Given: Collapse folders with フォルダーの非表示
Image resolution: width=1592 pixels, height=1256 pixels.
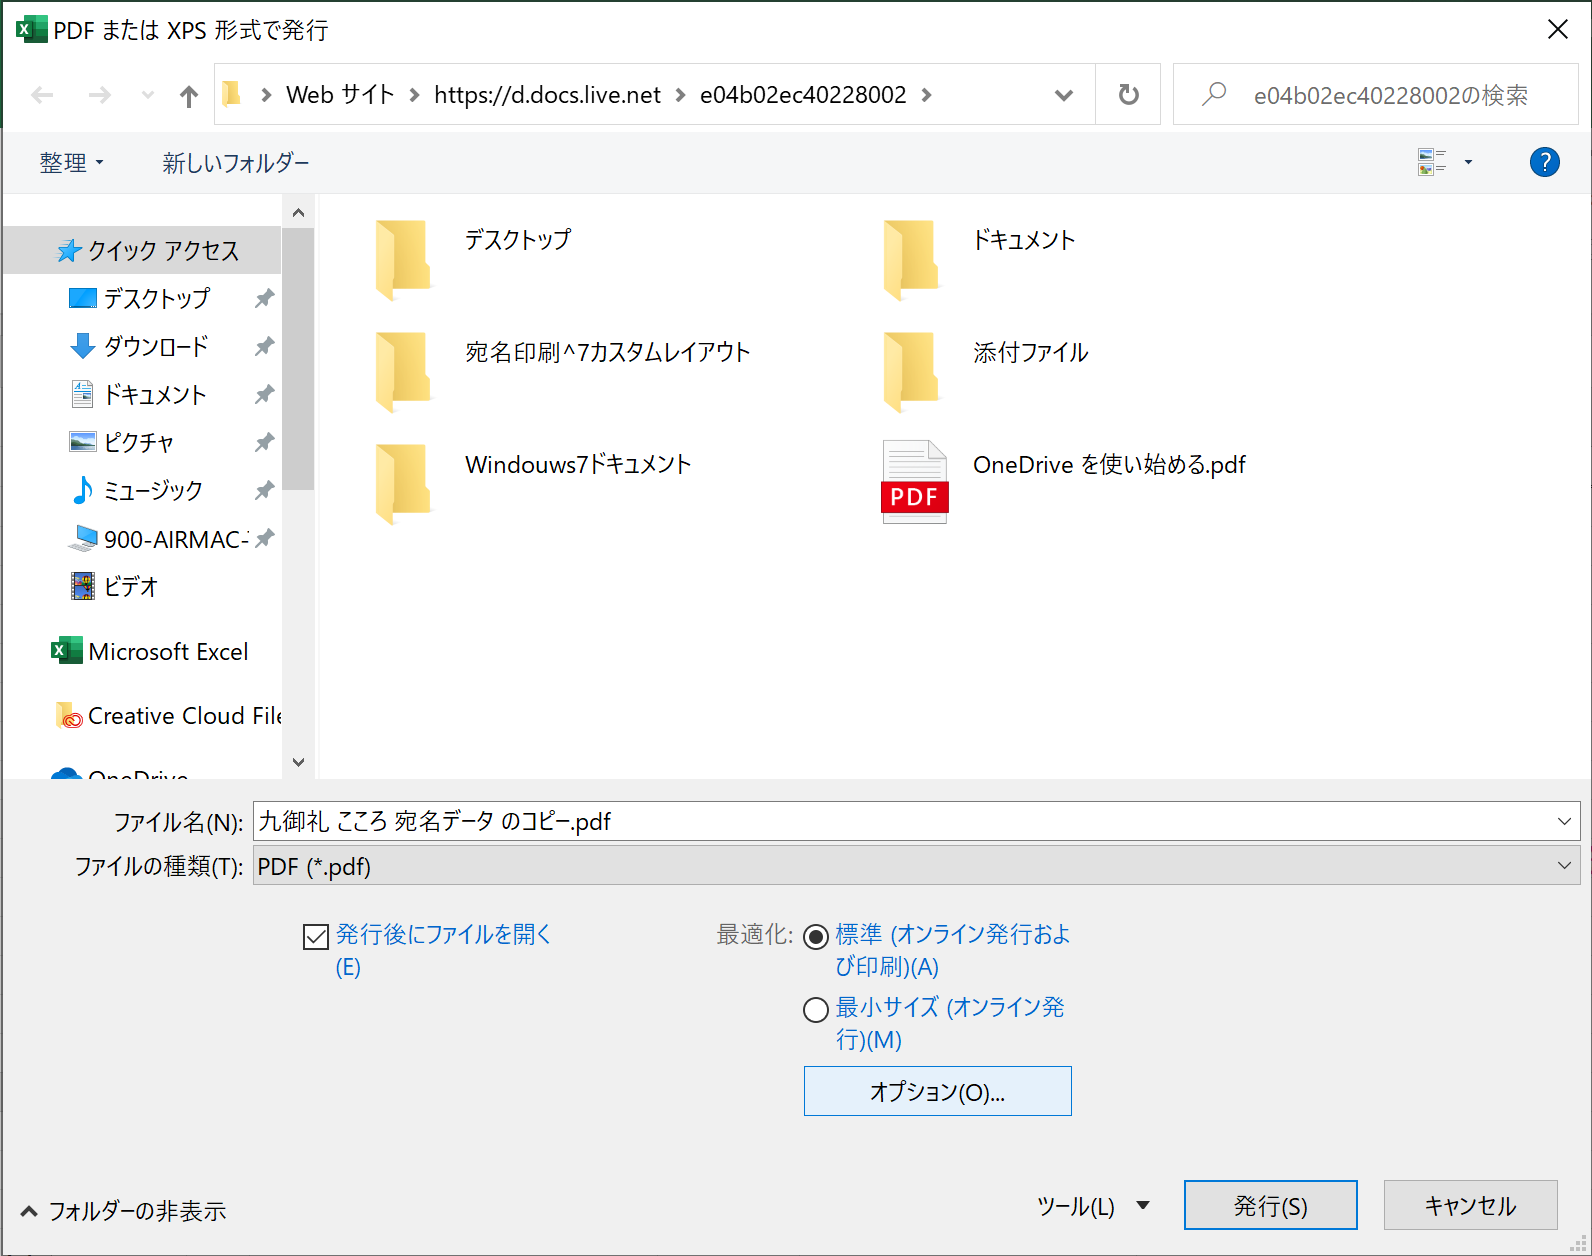Looking at the screenshot, I should (124, 1211).
